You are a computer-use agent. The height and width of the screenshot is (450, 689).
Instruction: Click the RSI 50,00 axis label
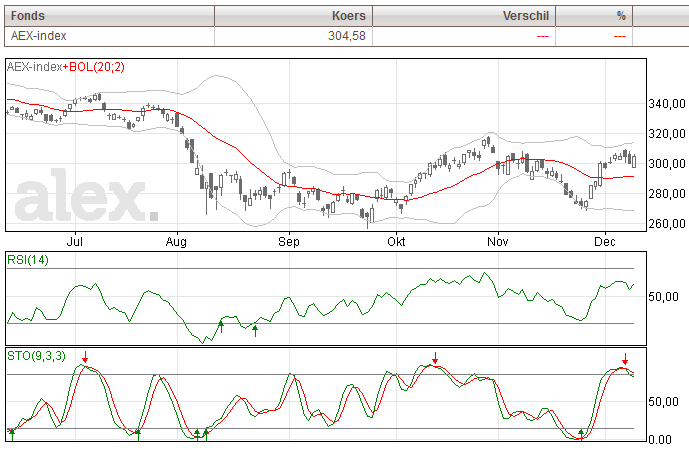click(664, 297)
